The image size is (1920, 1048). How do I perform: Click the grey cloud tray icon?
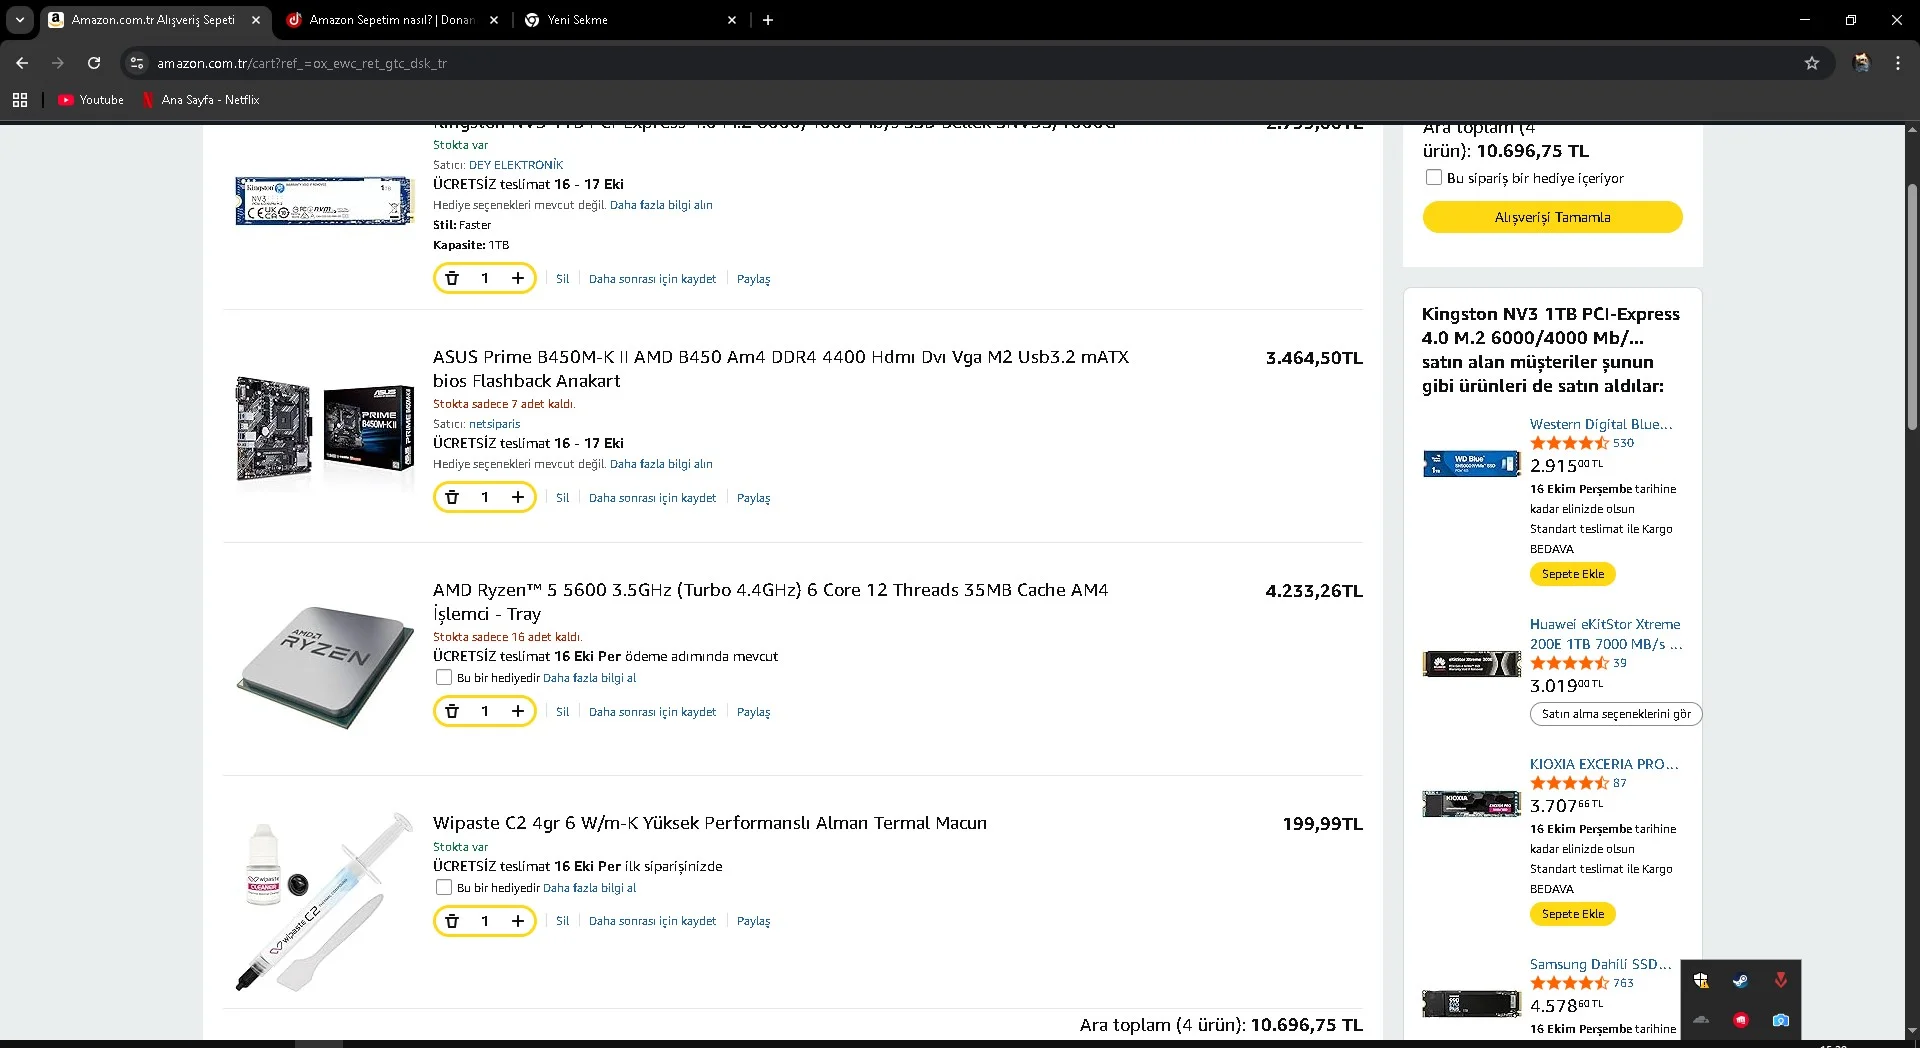coord(1701,1020)
